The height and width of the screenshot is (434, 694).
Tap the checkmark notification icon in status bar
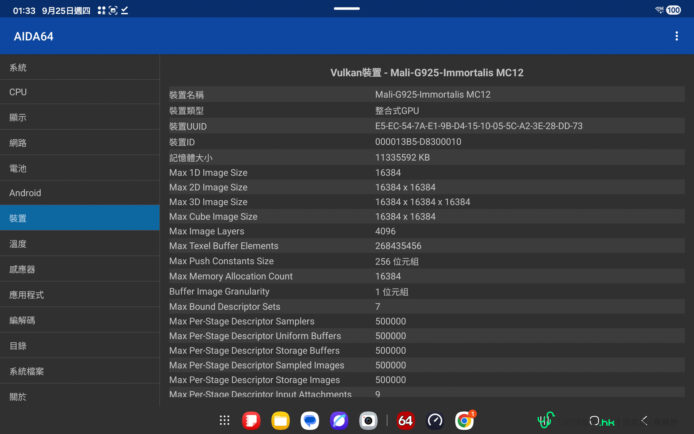point(124,10)
